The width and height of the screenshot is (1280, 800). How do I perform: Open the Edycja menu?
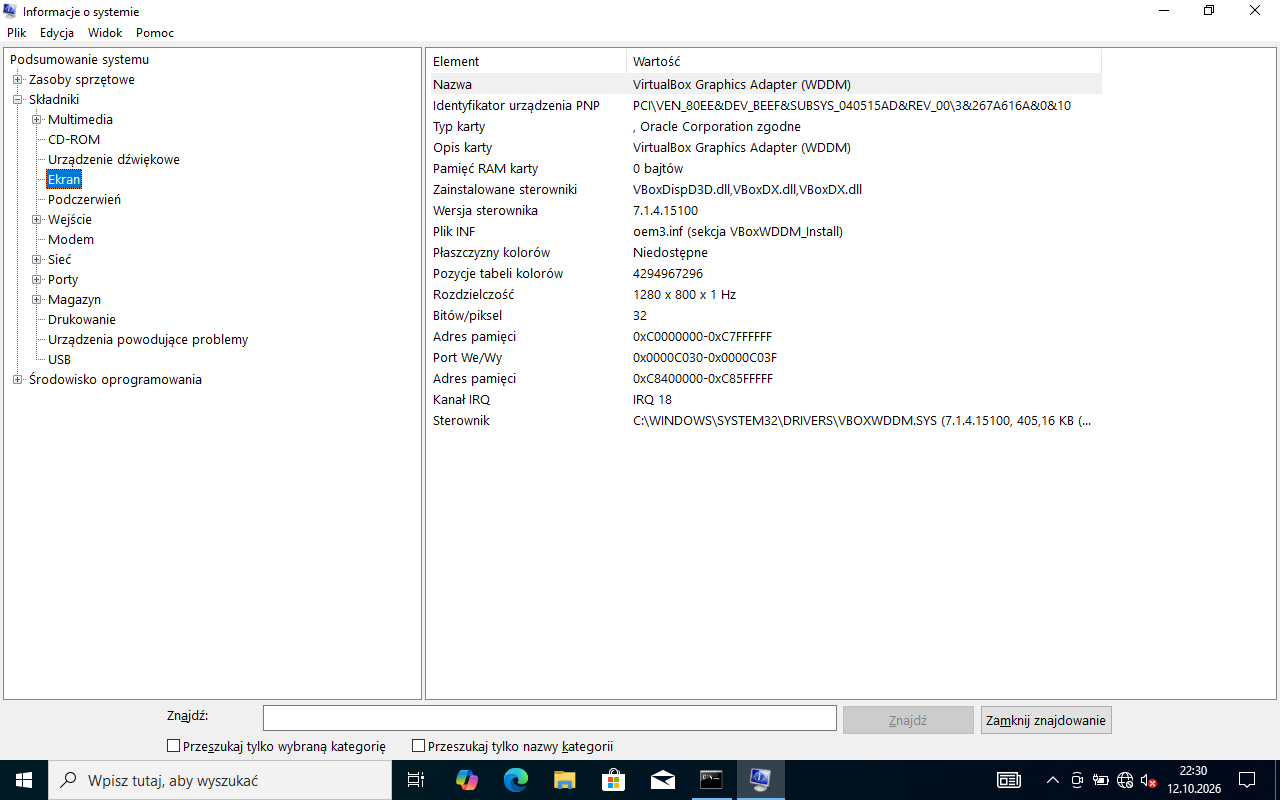pos(57,33)
